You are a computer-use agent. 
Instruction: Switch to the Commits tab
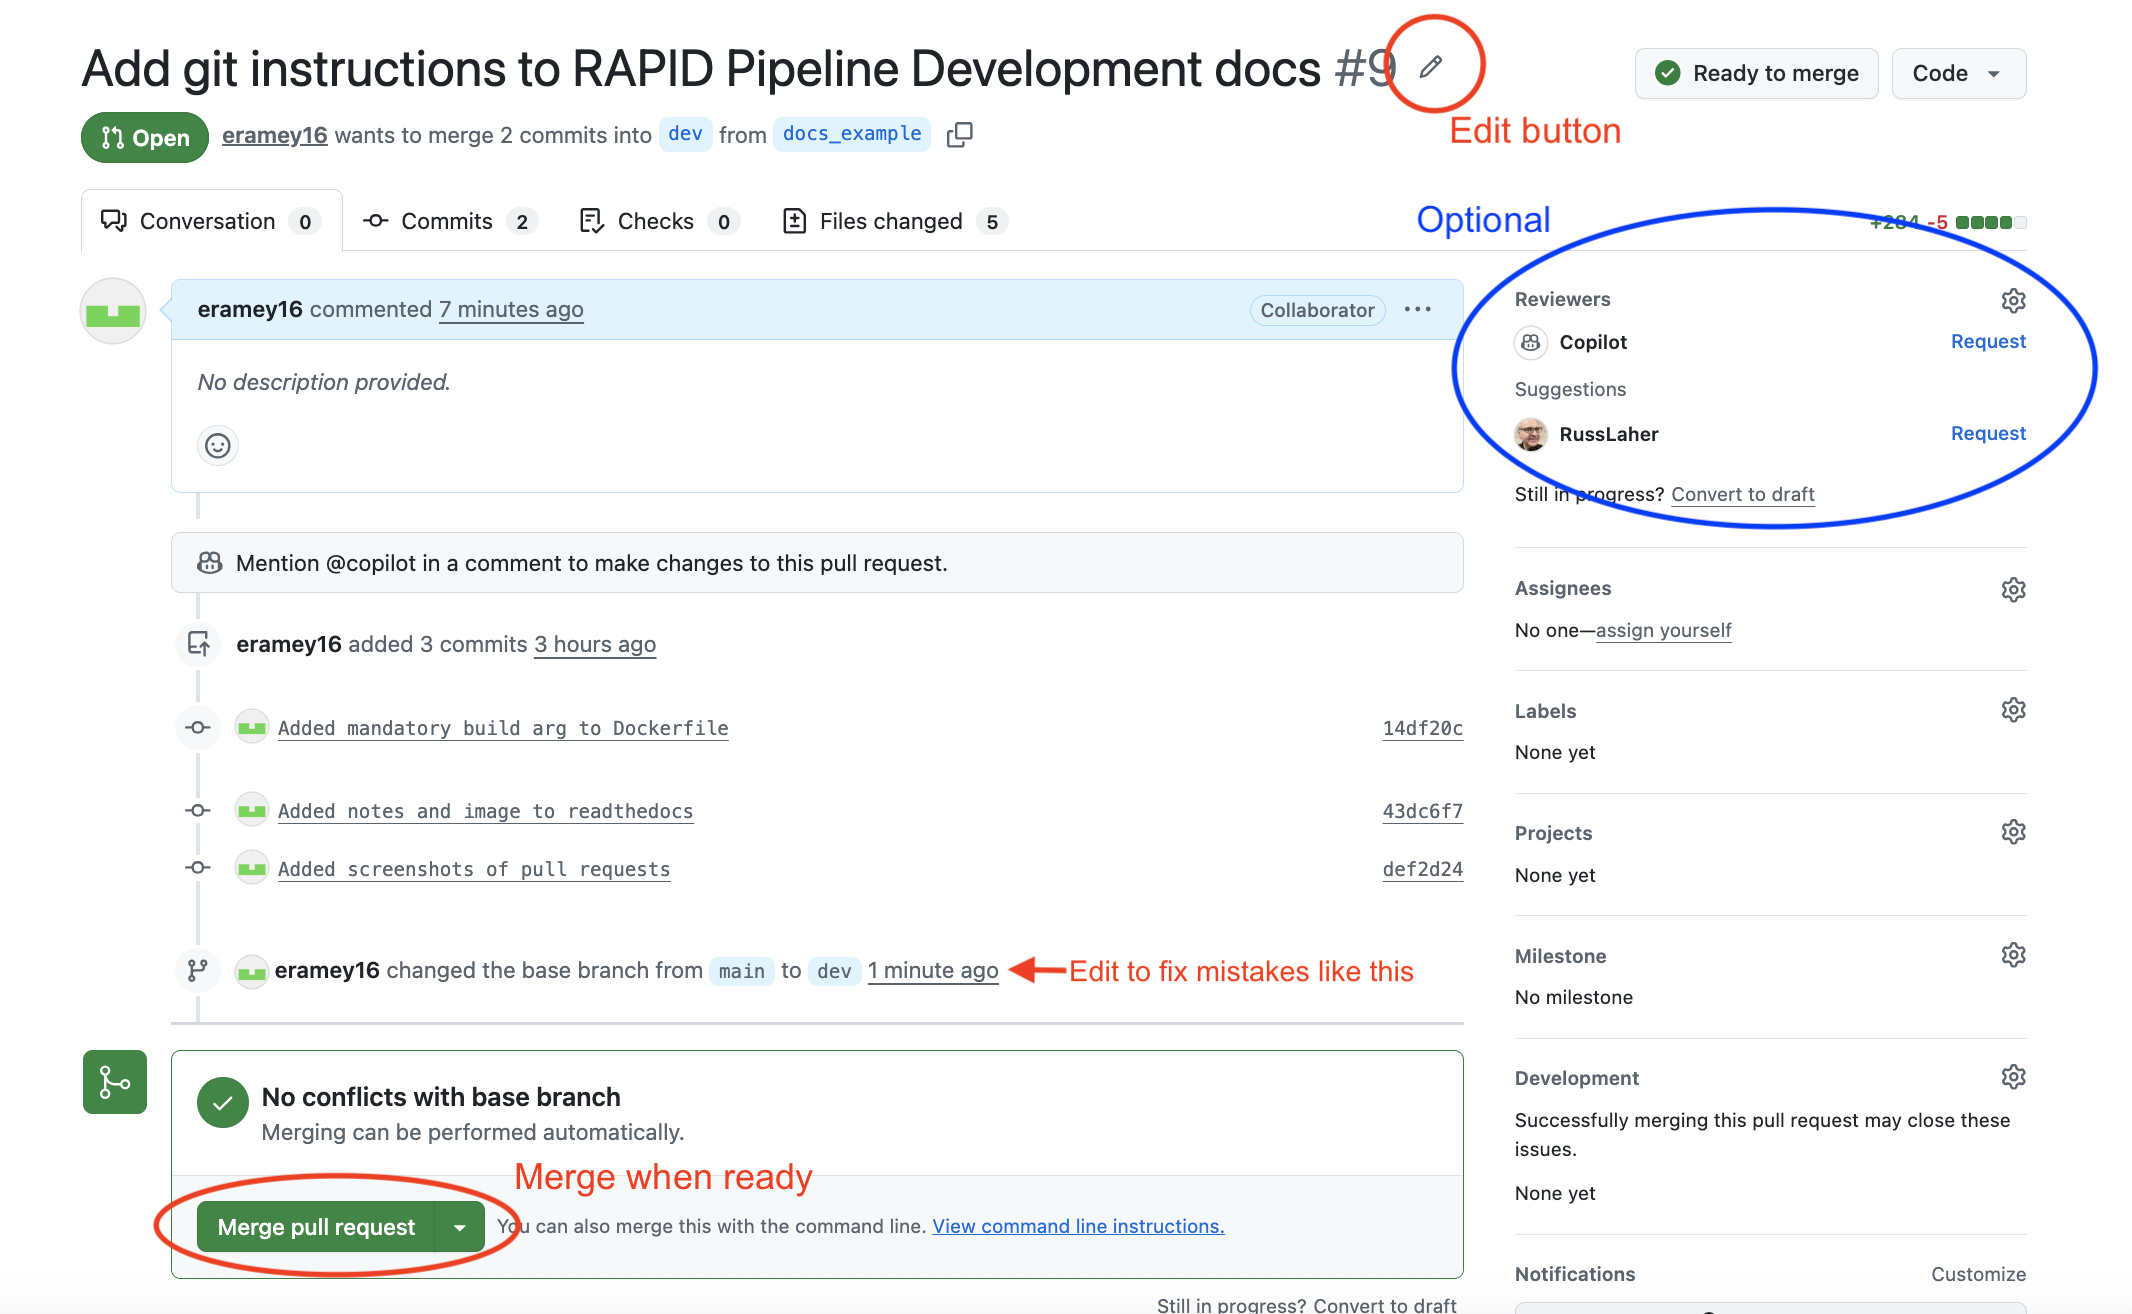coord(450,221)
